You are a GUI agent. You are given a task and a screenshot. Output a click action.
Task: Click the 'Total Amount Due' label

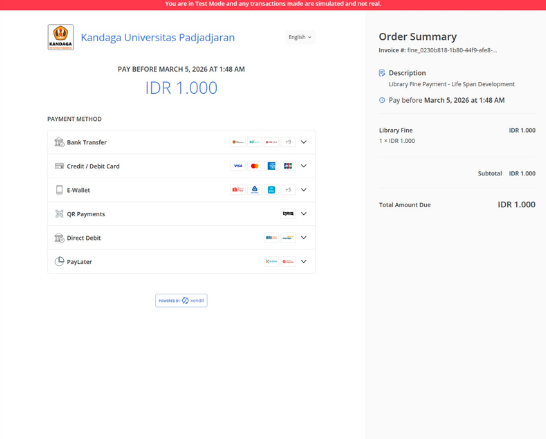(405, 205)
